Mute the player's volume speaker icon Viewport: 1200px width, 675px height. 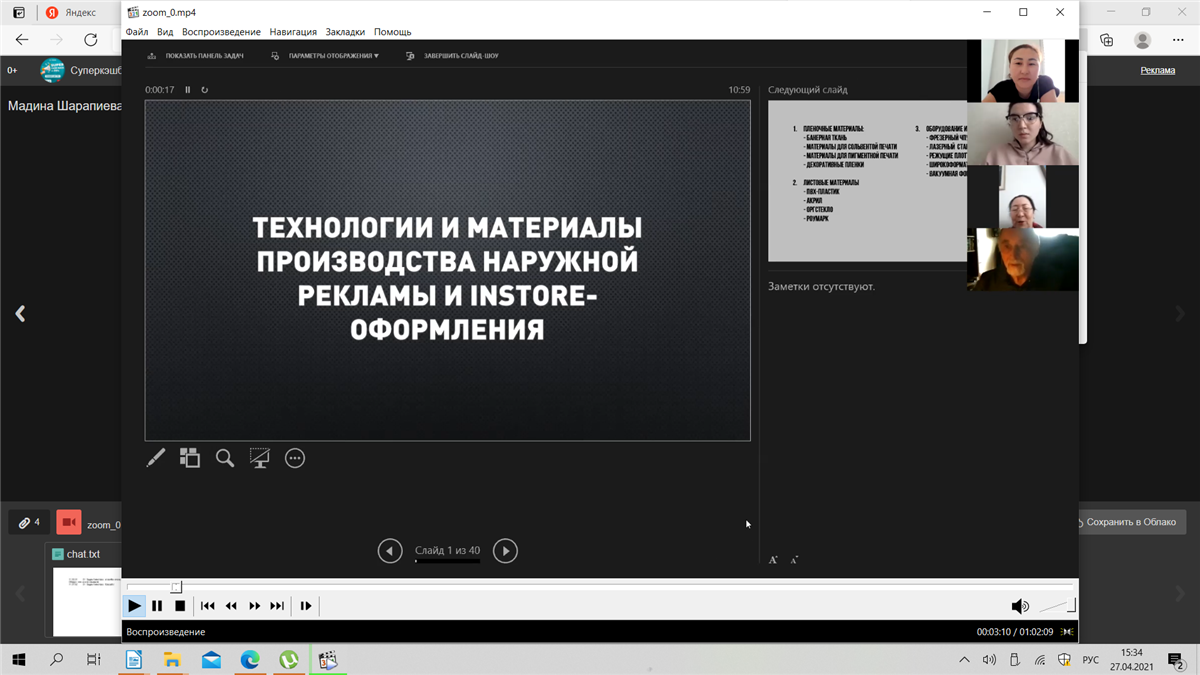tap(1019, 606)
